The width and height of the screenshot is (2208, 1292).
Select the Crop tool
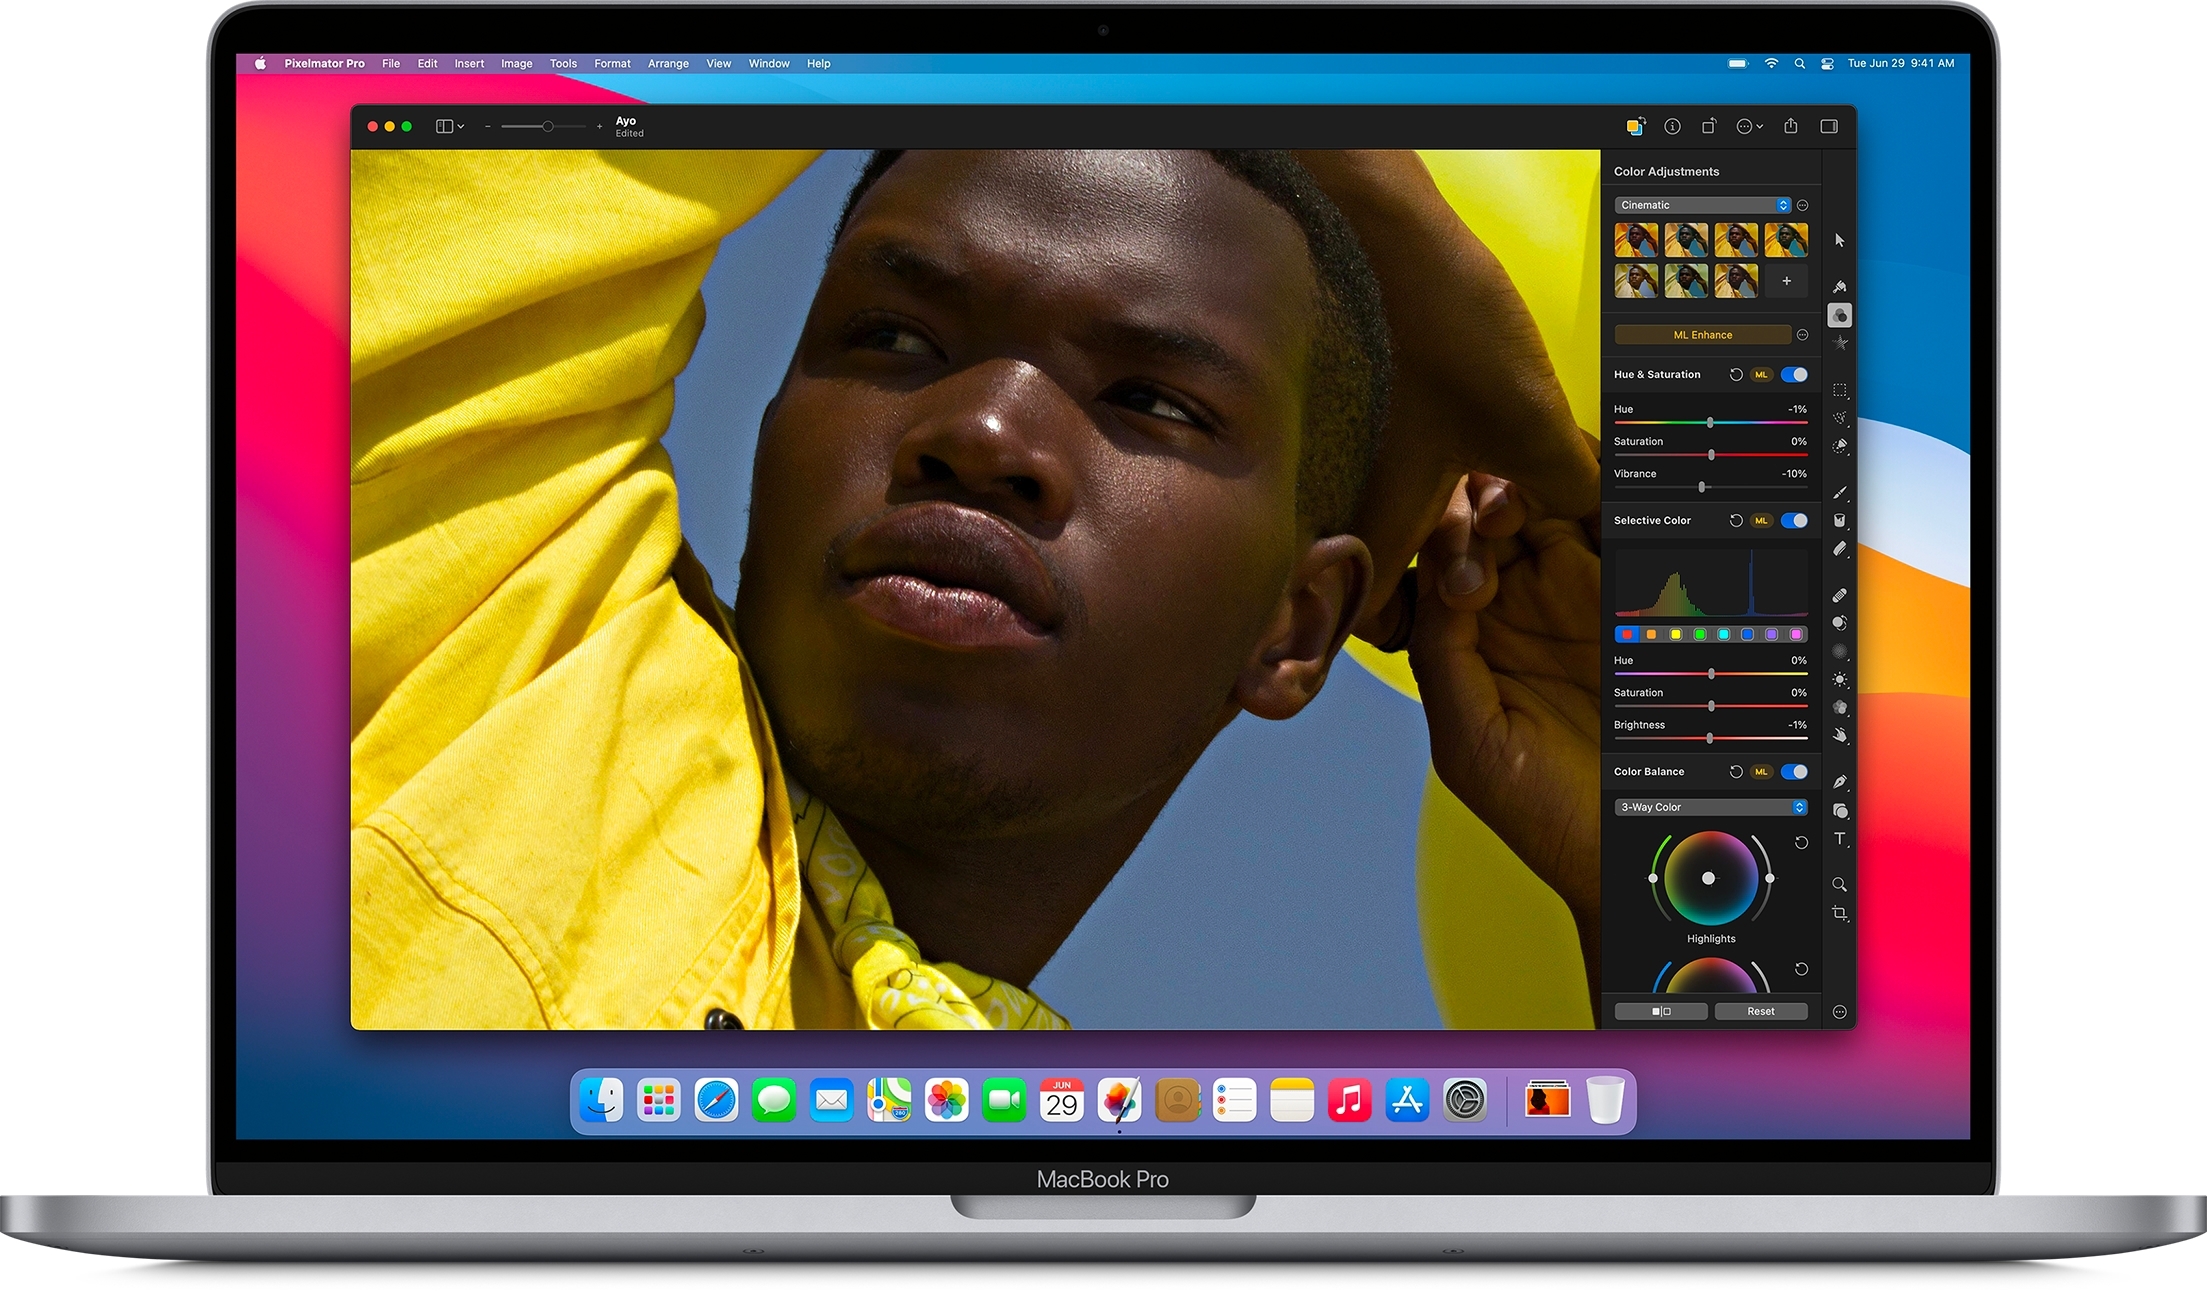(x=1839, y=913)
